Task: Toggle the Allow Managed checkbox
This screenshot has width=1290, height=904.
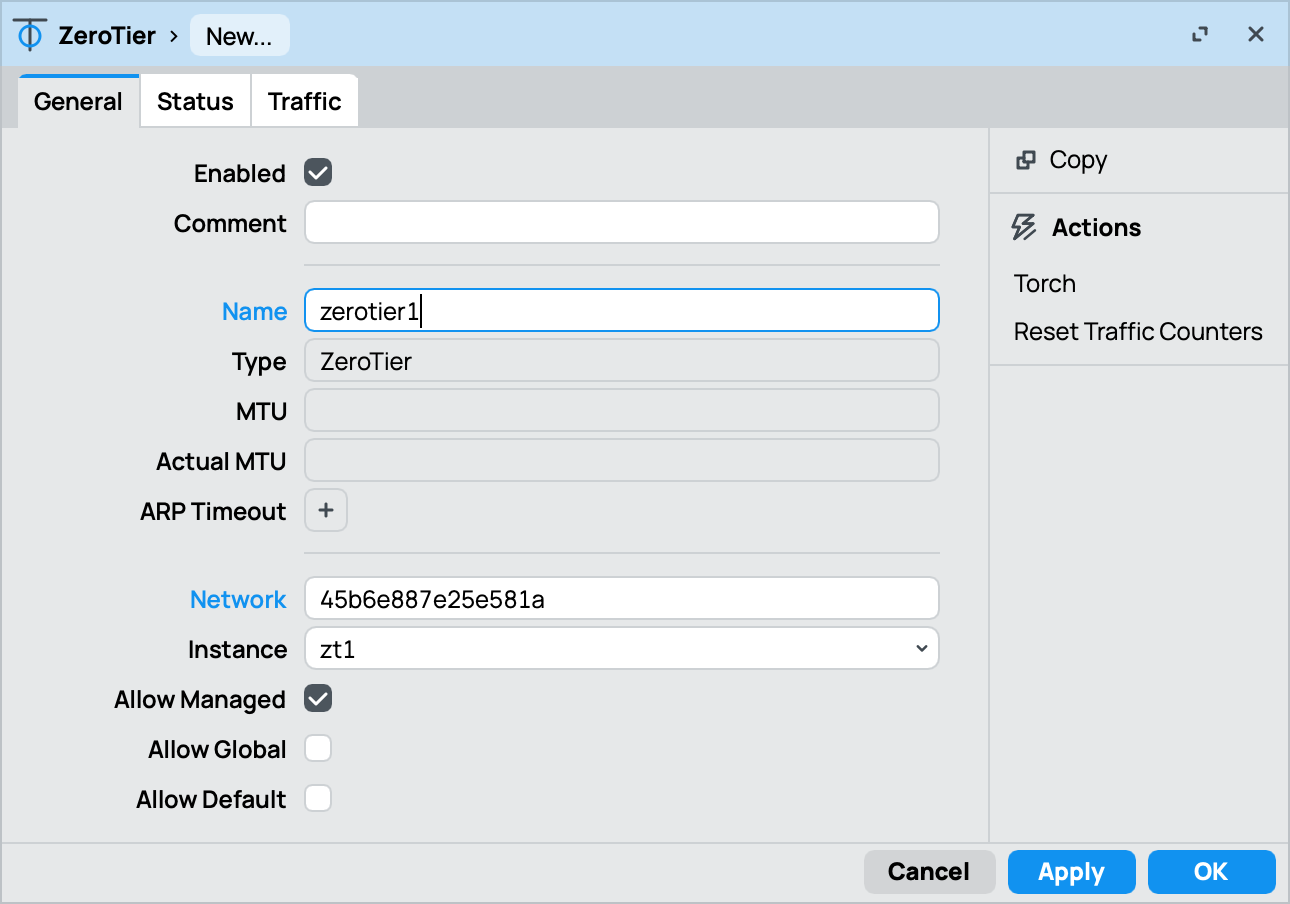Action: [318, 699]
